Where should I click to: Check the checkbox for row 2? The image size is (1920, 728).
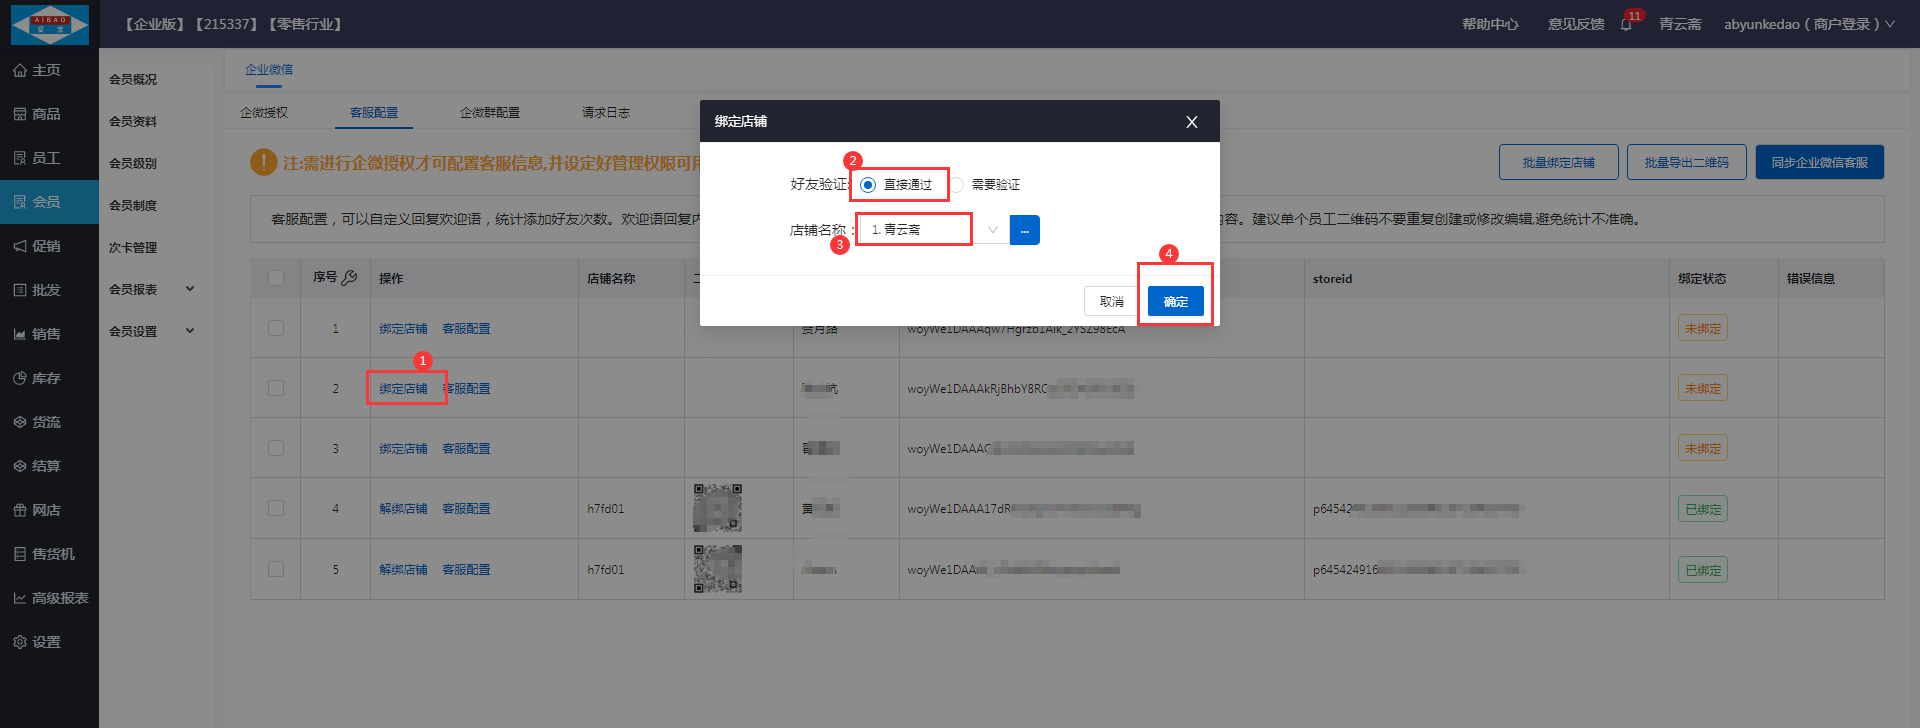276,388
